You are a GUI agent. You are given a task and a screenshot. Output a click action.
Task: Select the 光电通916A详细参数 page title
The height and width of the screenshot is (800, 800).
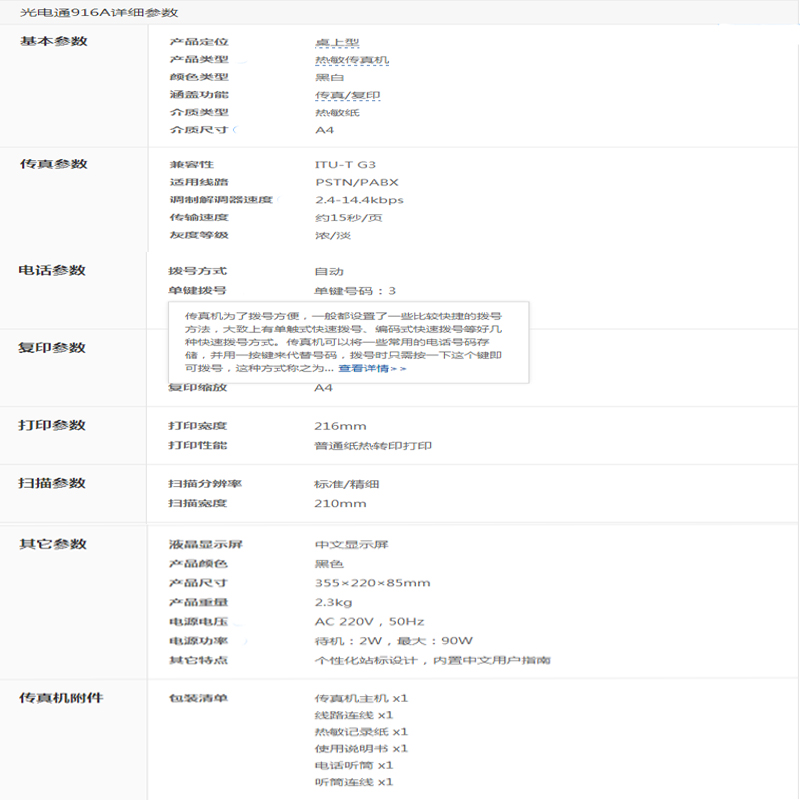pyautogui.click(x=99, y=13)
